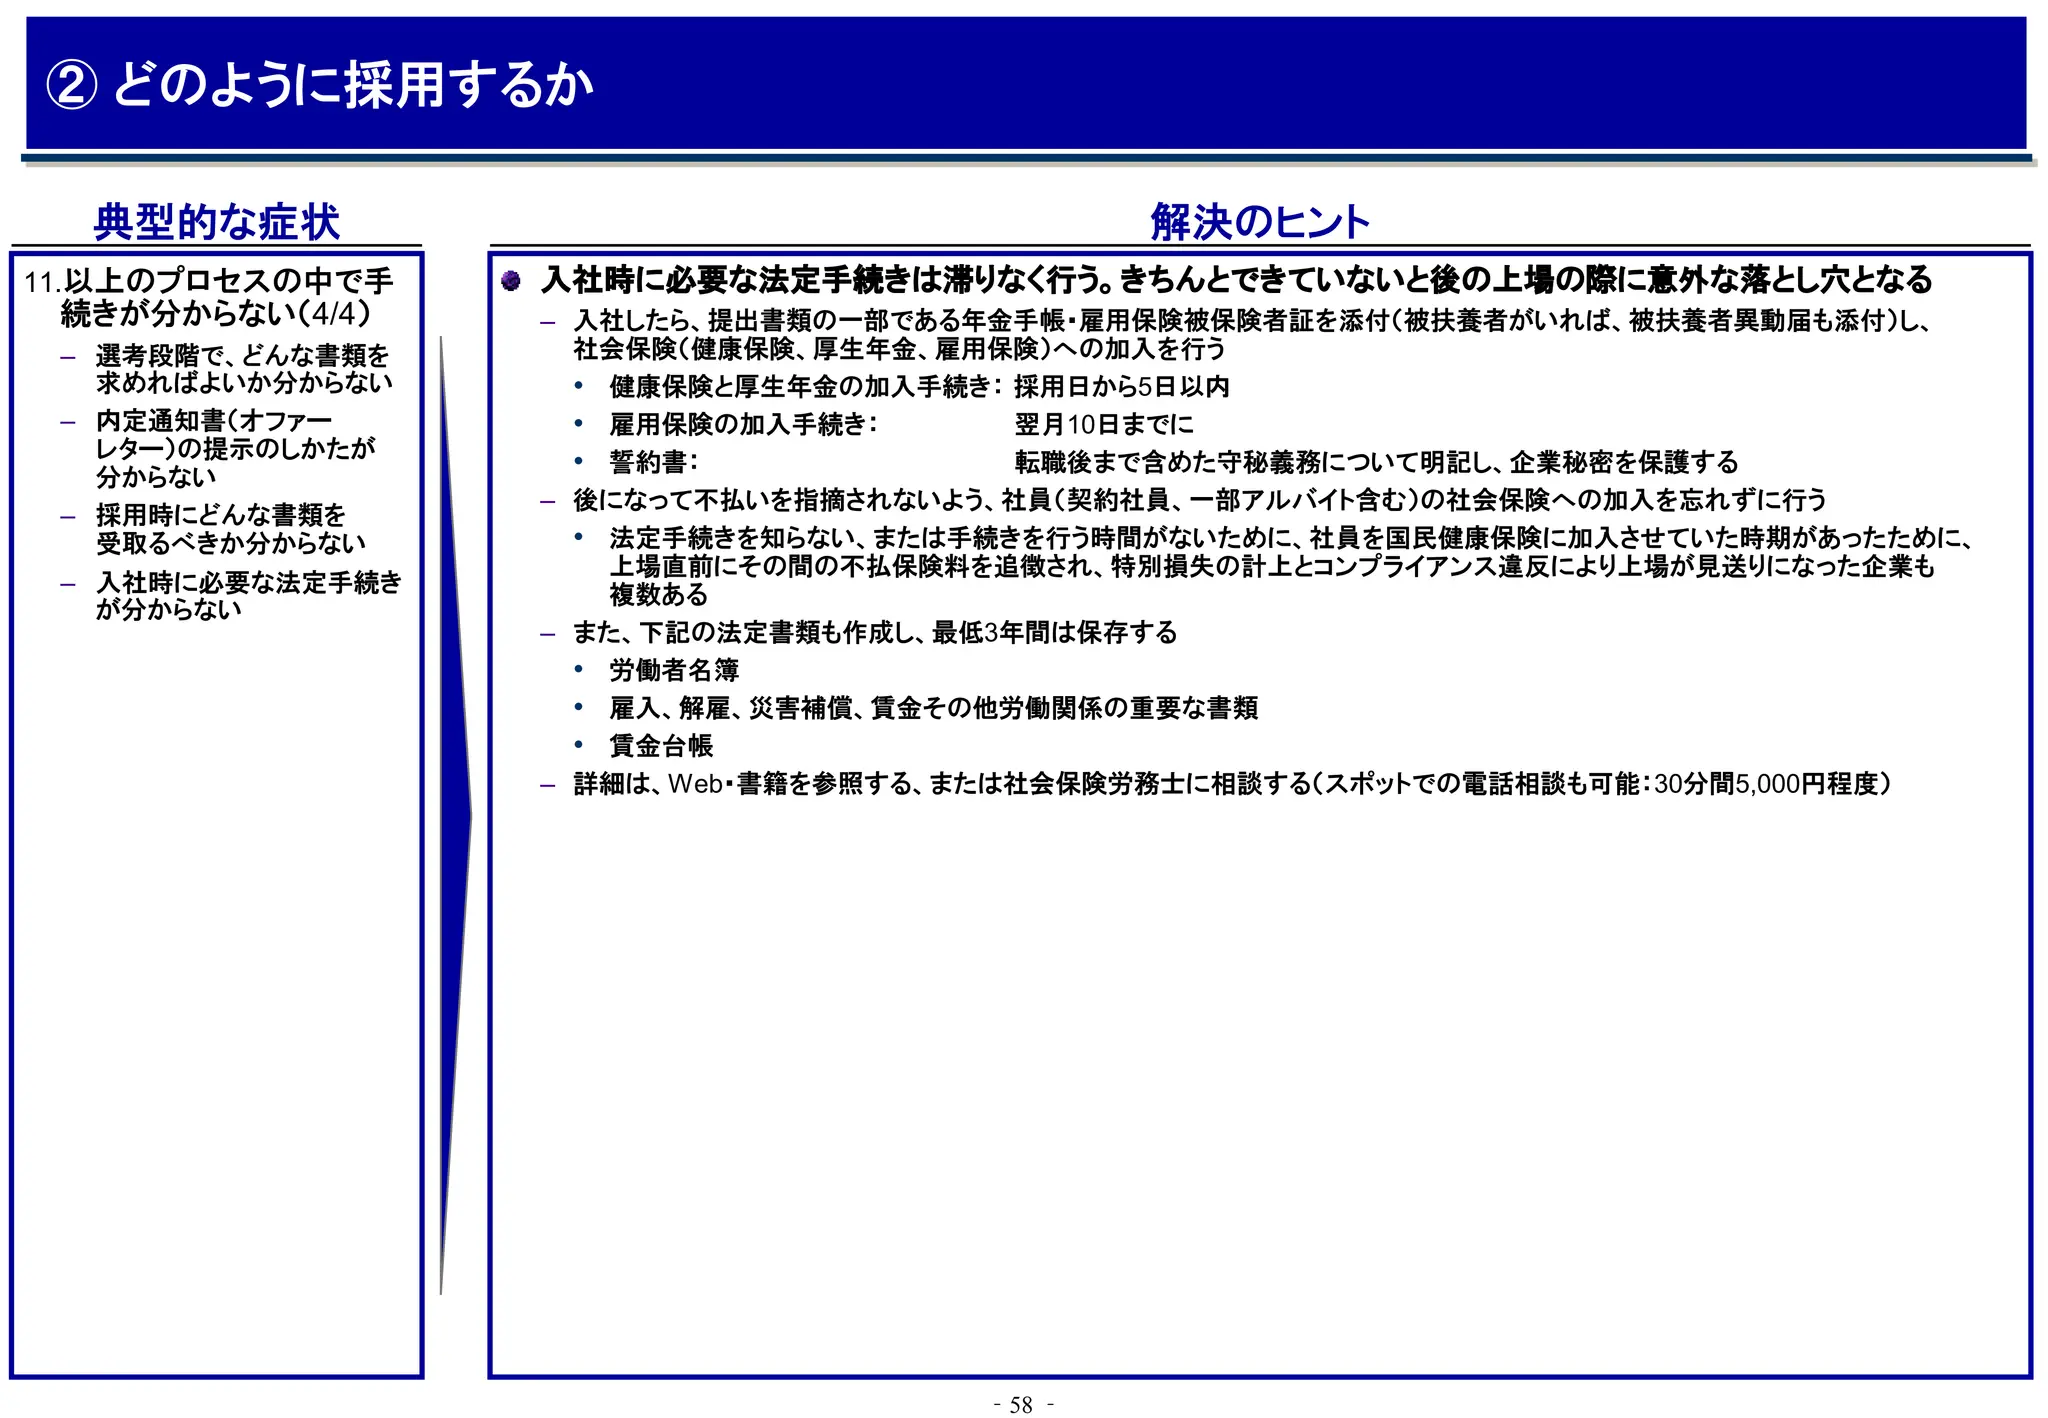Click the line 採用時にどんな書類を受取るべきか分からない

[x=231, y=529]
